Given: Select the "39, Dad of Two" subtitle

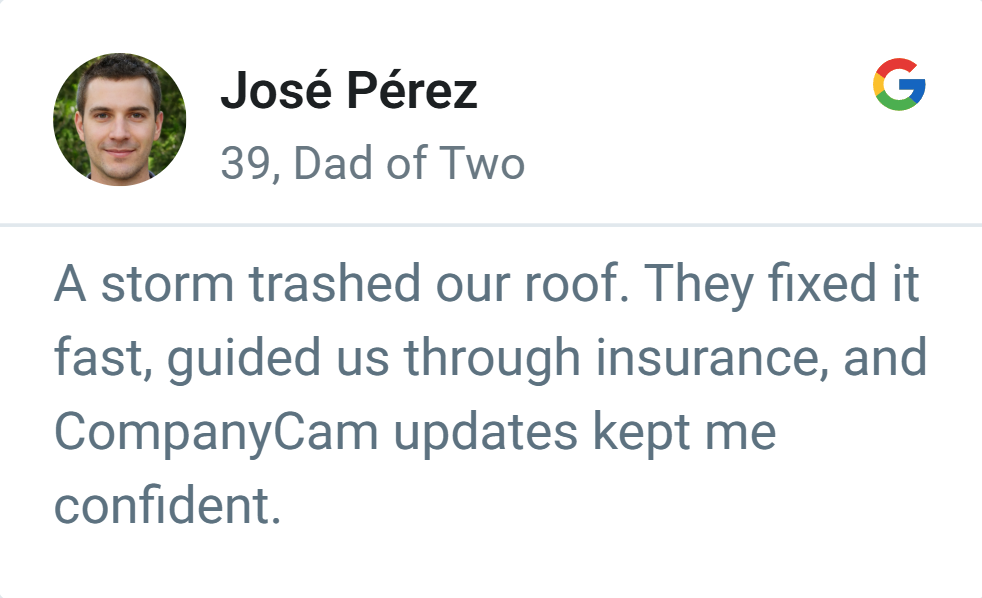Looking at the screenshot, I should click(372, 164).
